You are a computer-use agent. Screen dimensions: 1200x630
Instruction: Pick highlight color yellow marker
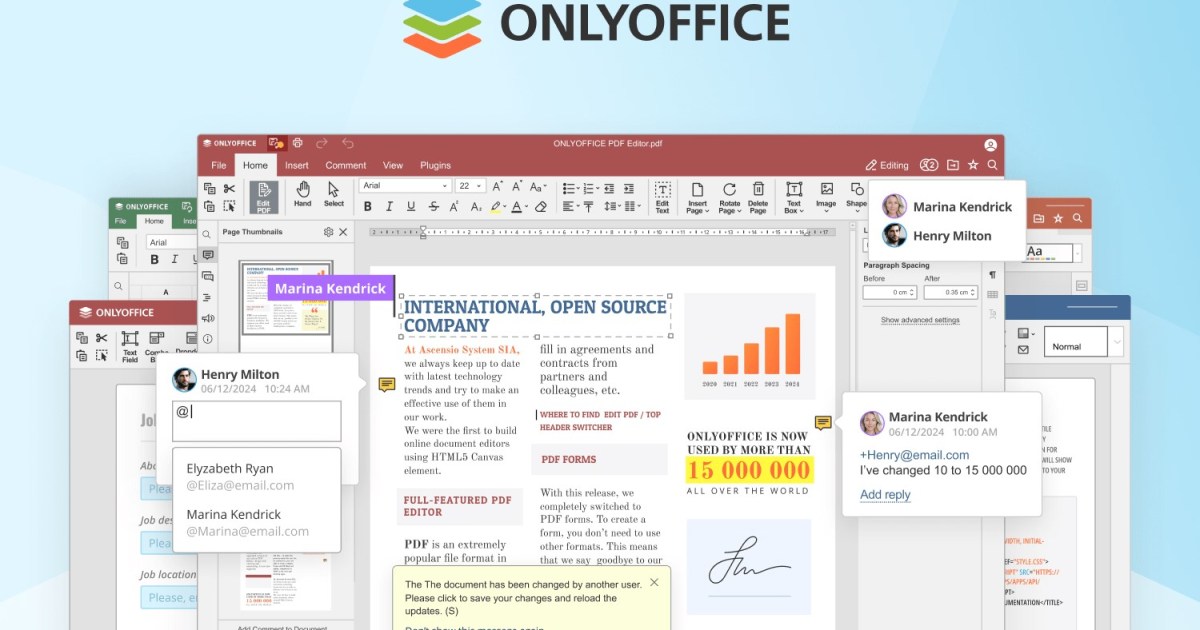click(495, 207)
